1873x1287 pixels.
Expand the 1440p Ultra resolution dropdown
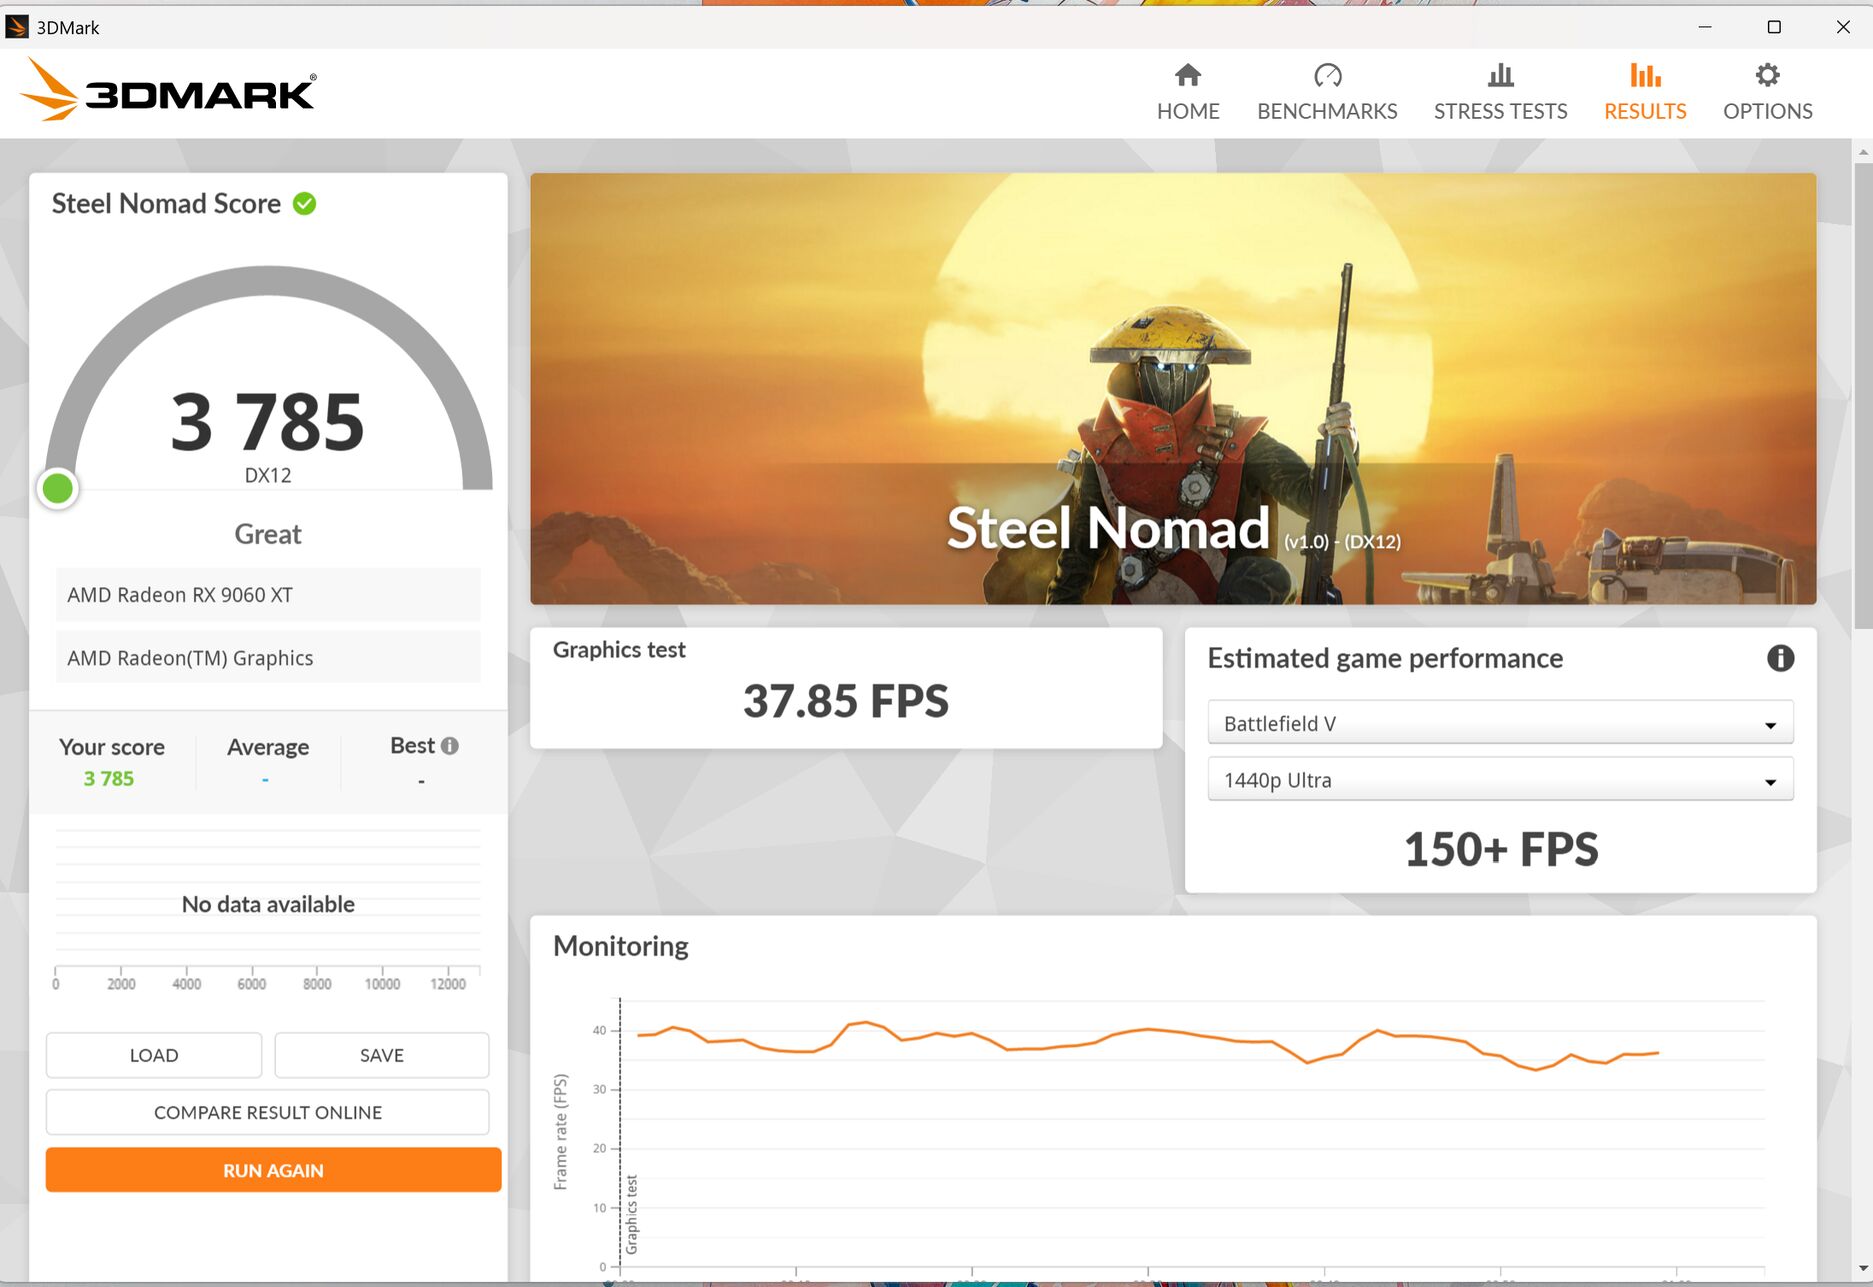point(1500,780)
